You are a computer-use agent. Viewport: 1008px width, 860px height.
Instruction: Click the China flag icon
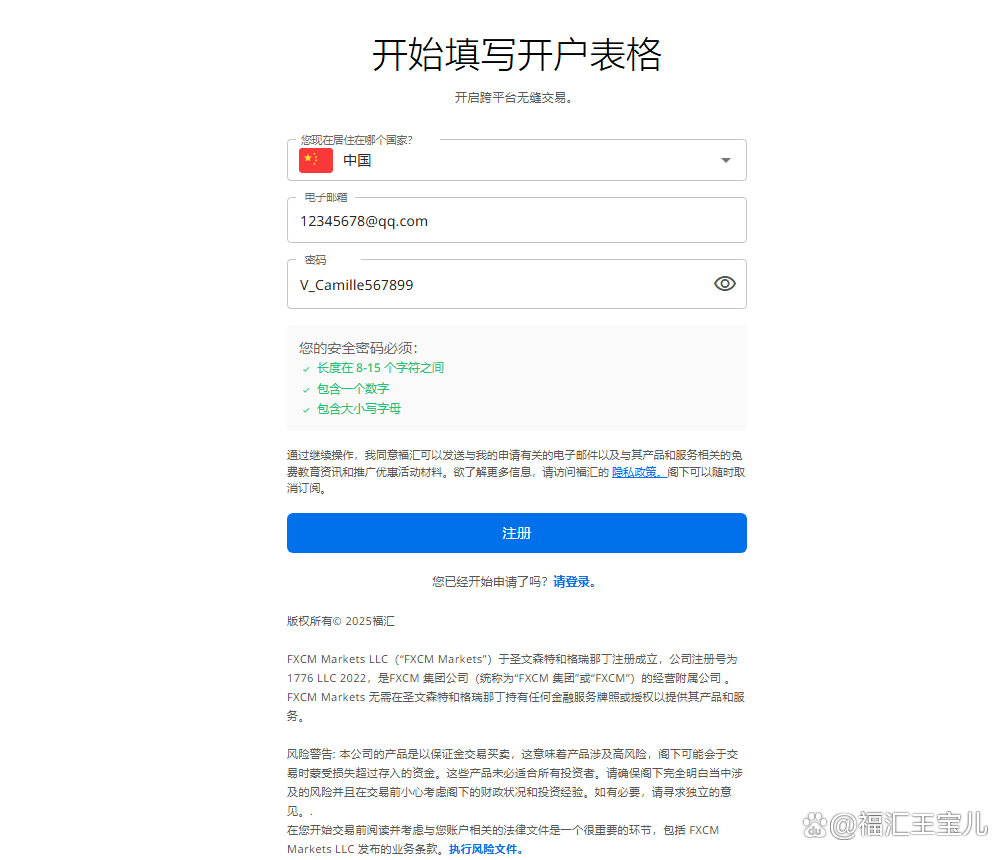315,160
